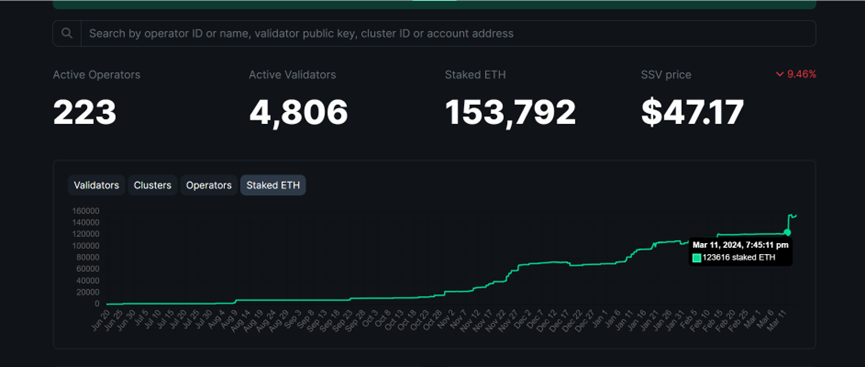Click the Active Operators label

97,75
